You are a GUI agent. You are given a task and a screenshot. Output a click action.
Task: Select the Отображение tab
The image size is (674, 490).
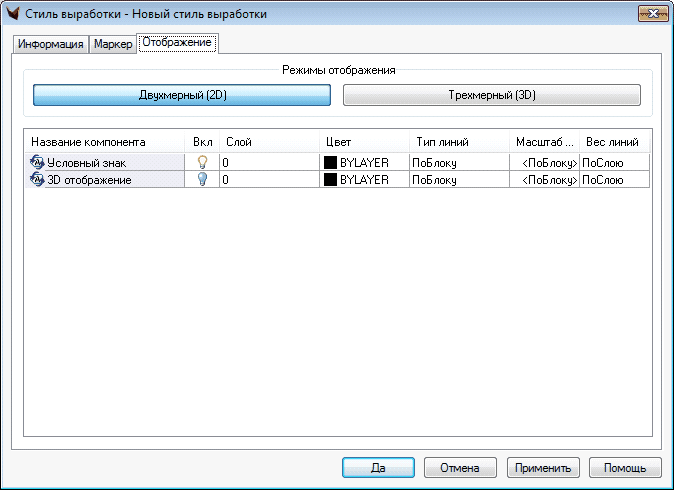tap(177, 43)
